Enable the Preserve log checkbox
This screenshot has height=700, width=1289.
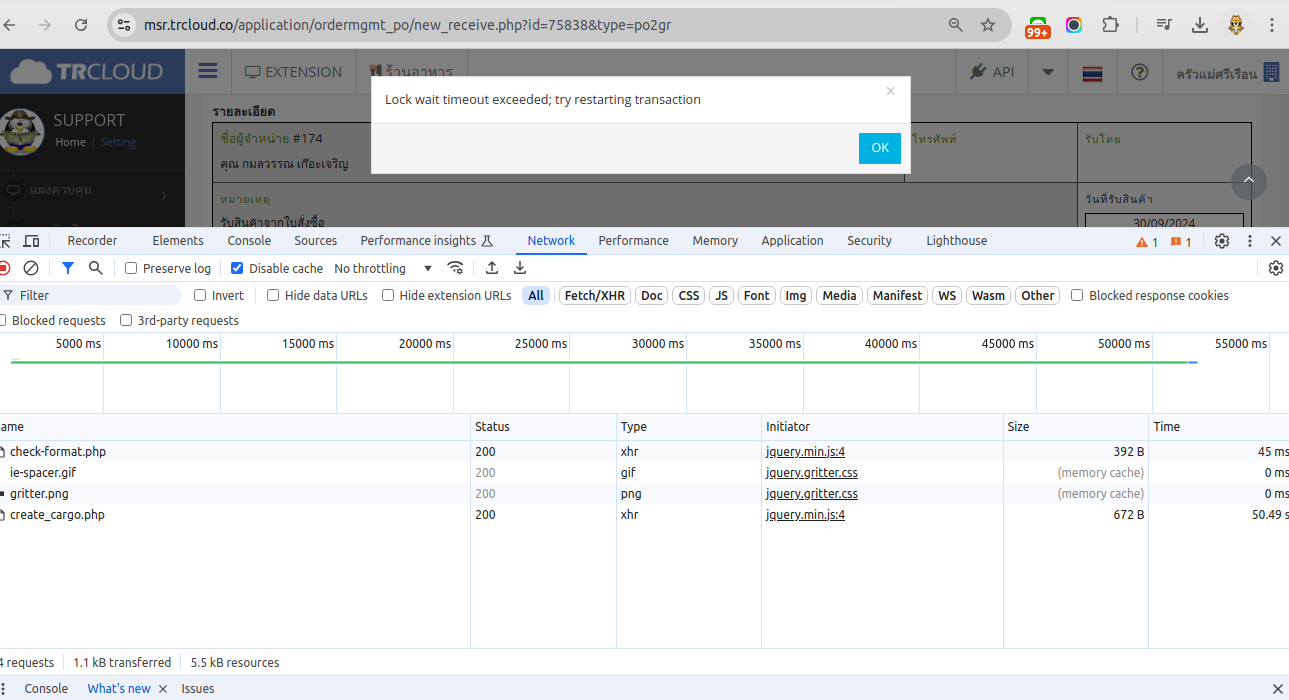131,268
